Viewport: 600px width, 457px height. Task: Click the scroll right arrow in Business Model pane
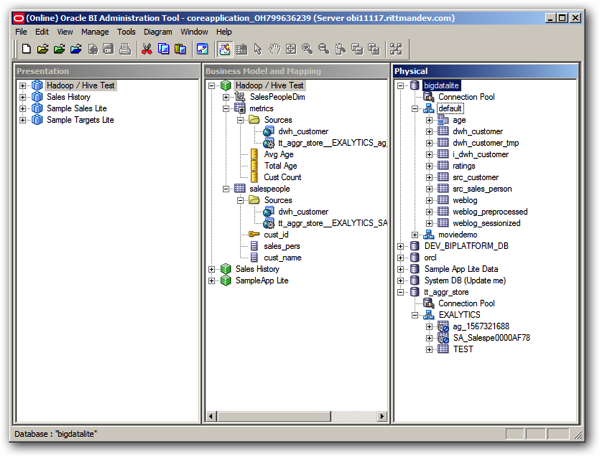pyautogui.click(x=382, y=416)
